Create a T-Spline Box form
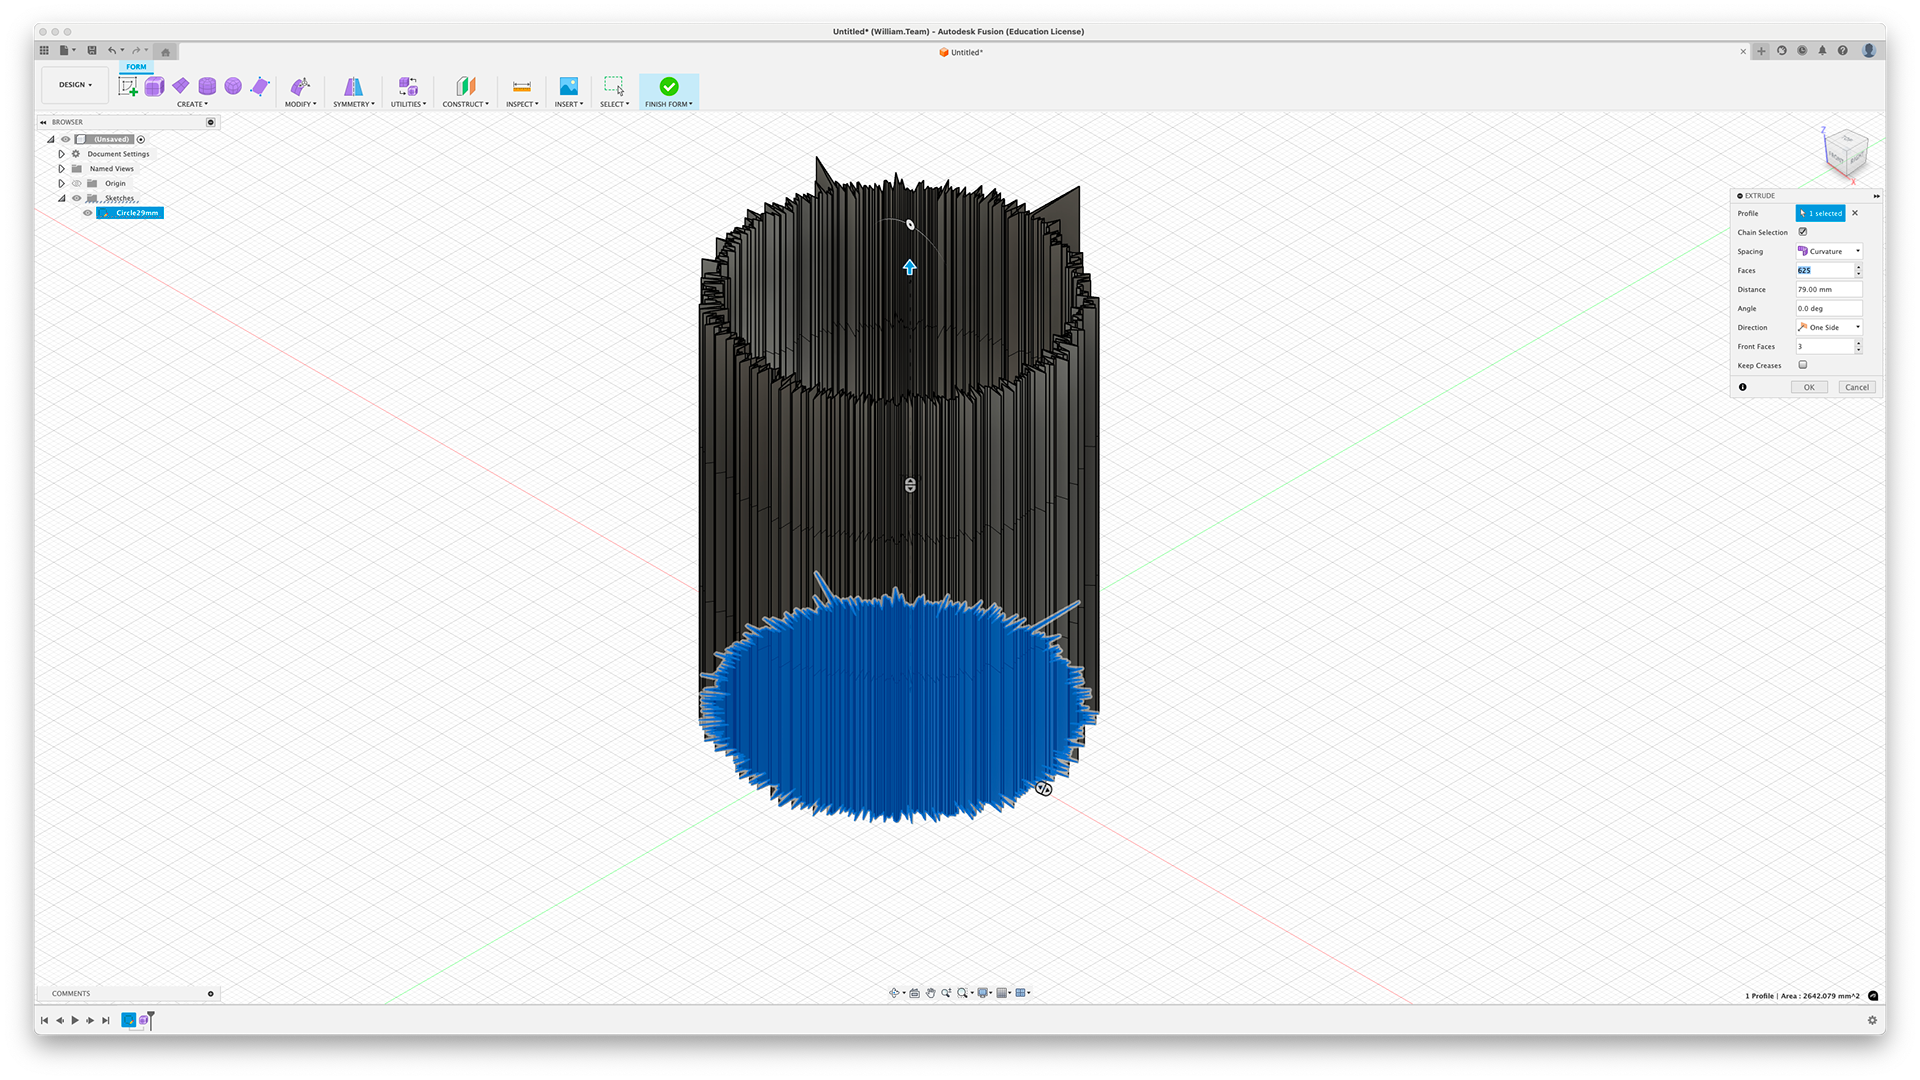 pos(155,87)
